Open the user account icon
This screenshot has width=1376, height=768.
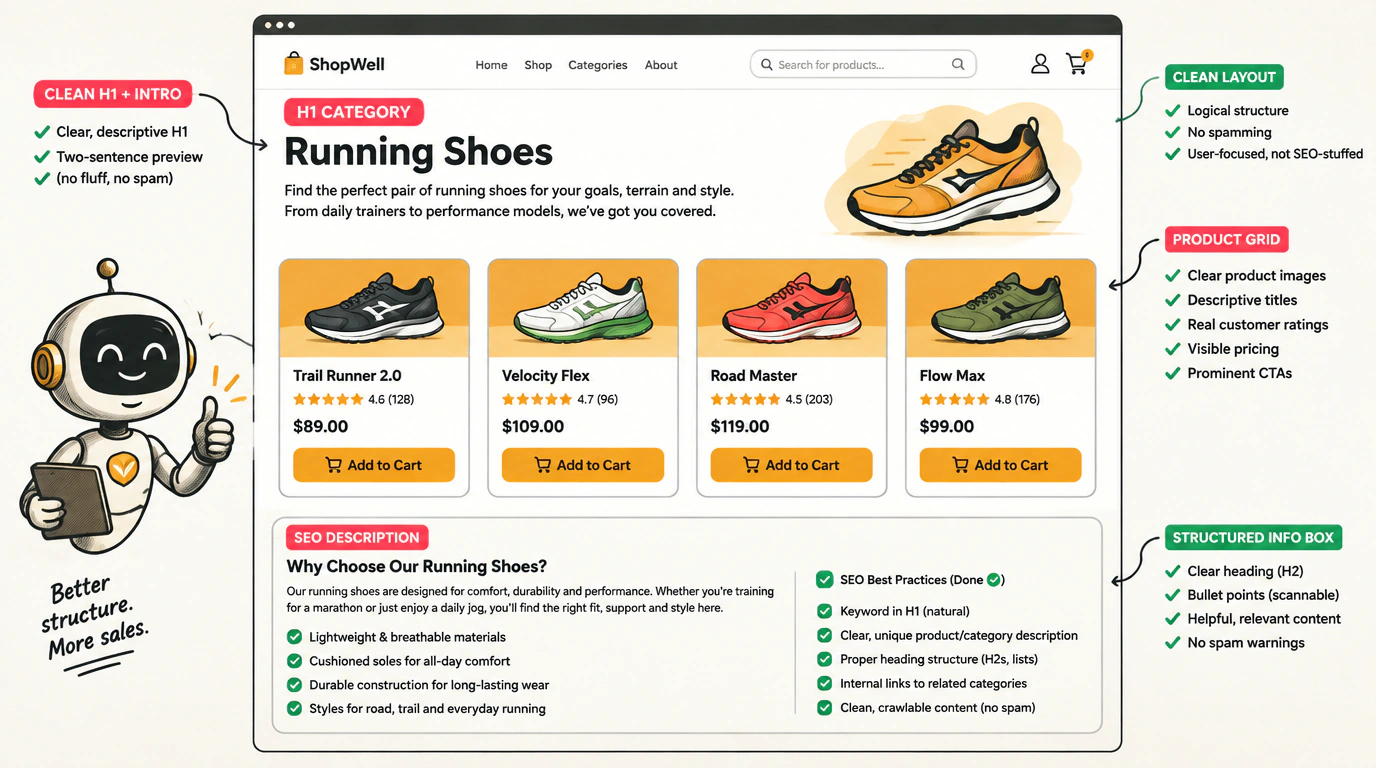click(x=1040, y=64)
